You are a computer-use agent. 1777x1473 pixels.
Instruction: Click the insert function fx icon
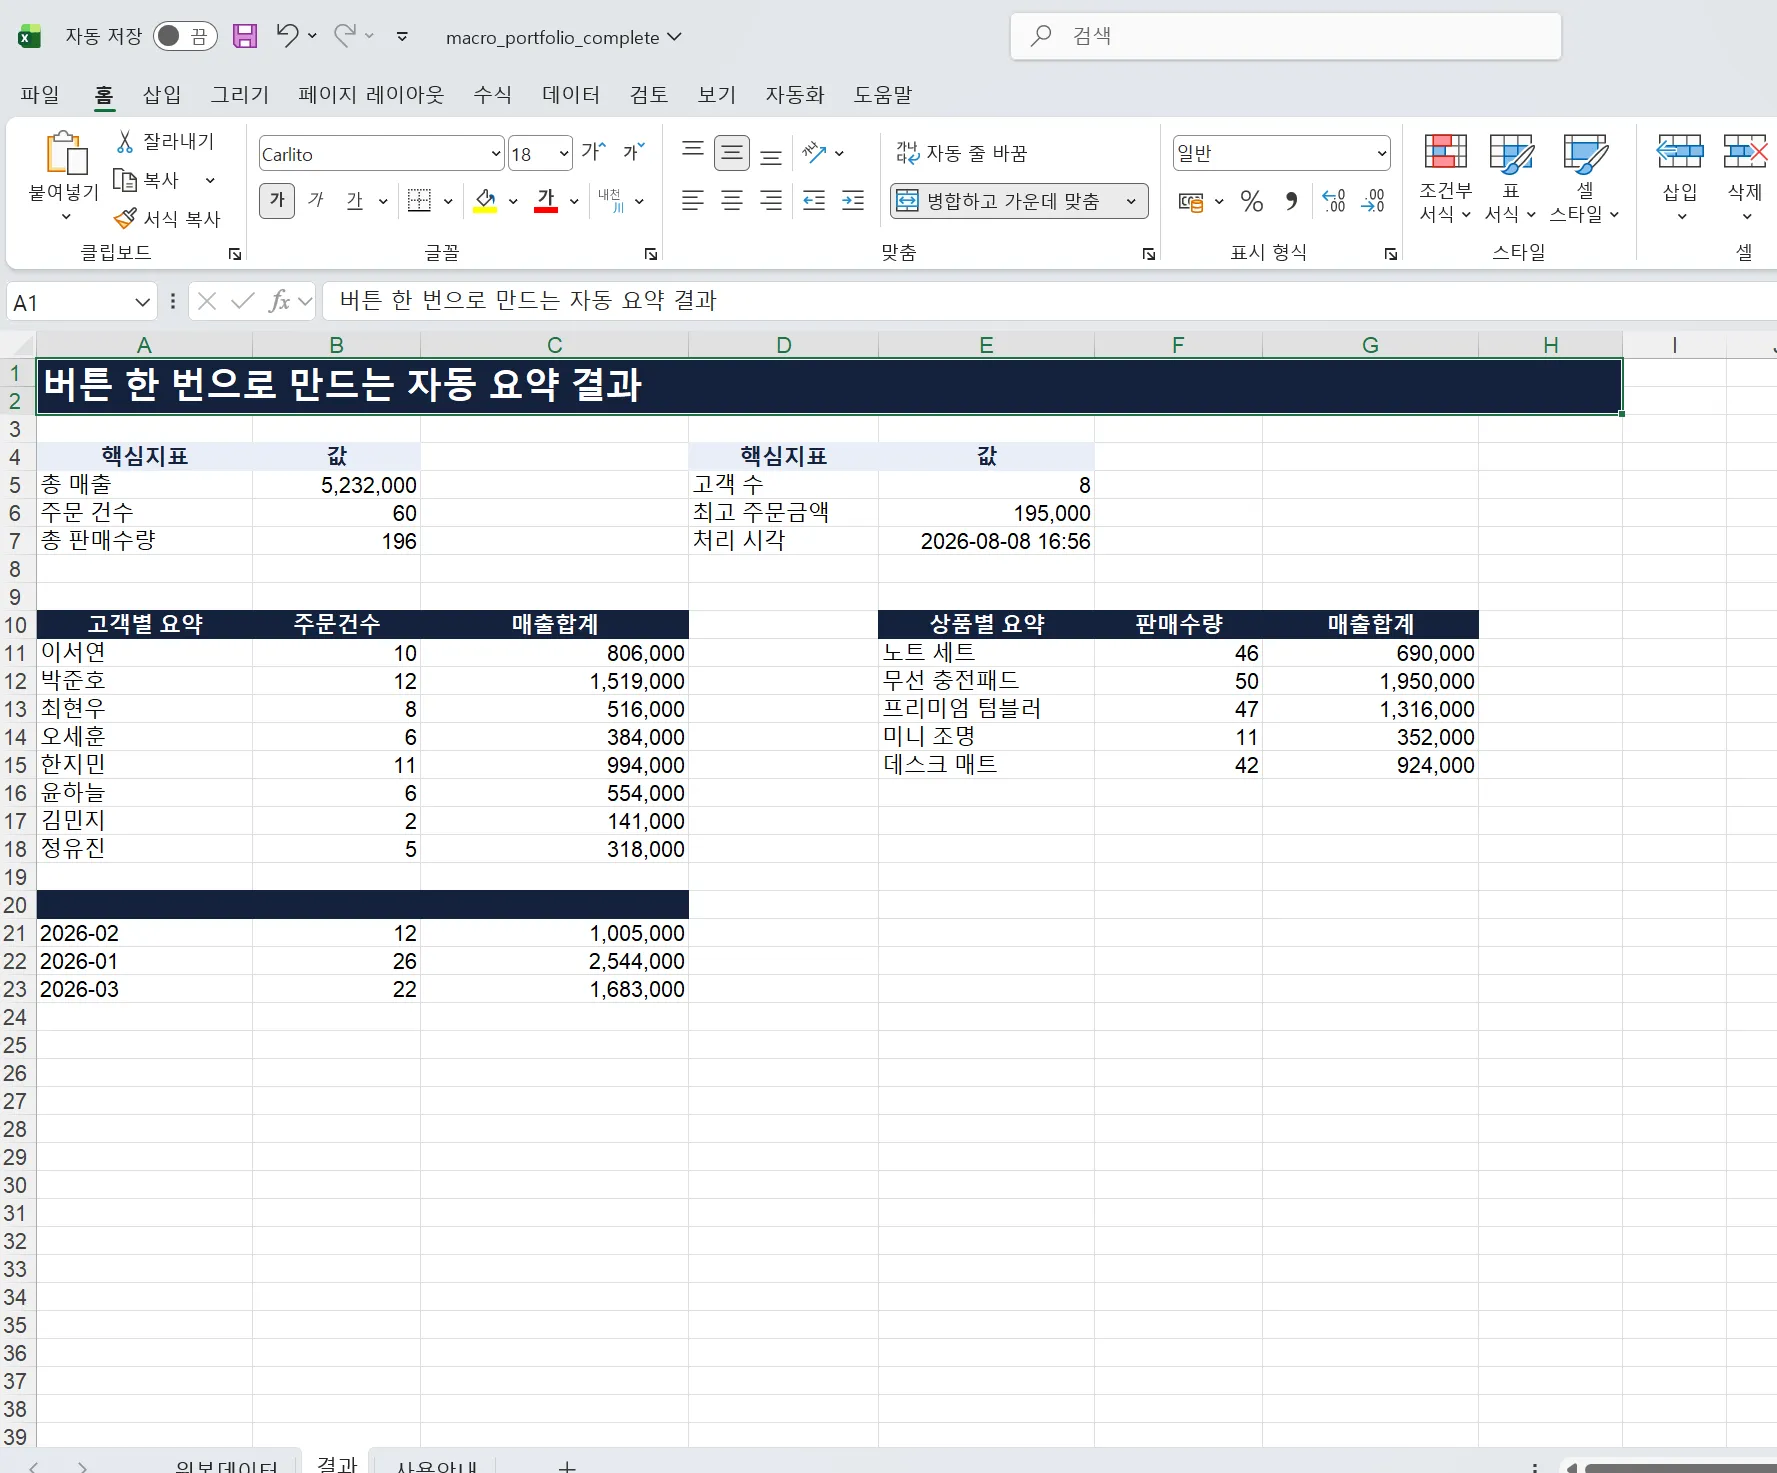(x=279, y=301)
